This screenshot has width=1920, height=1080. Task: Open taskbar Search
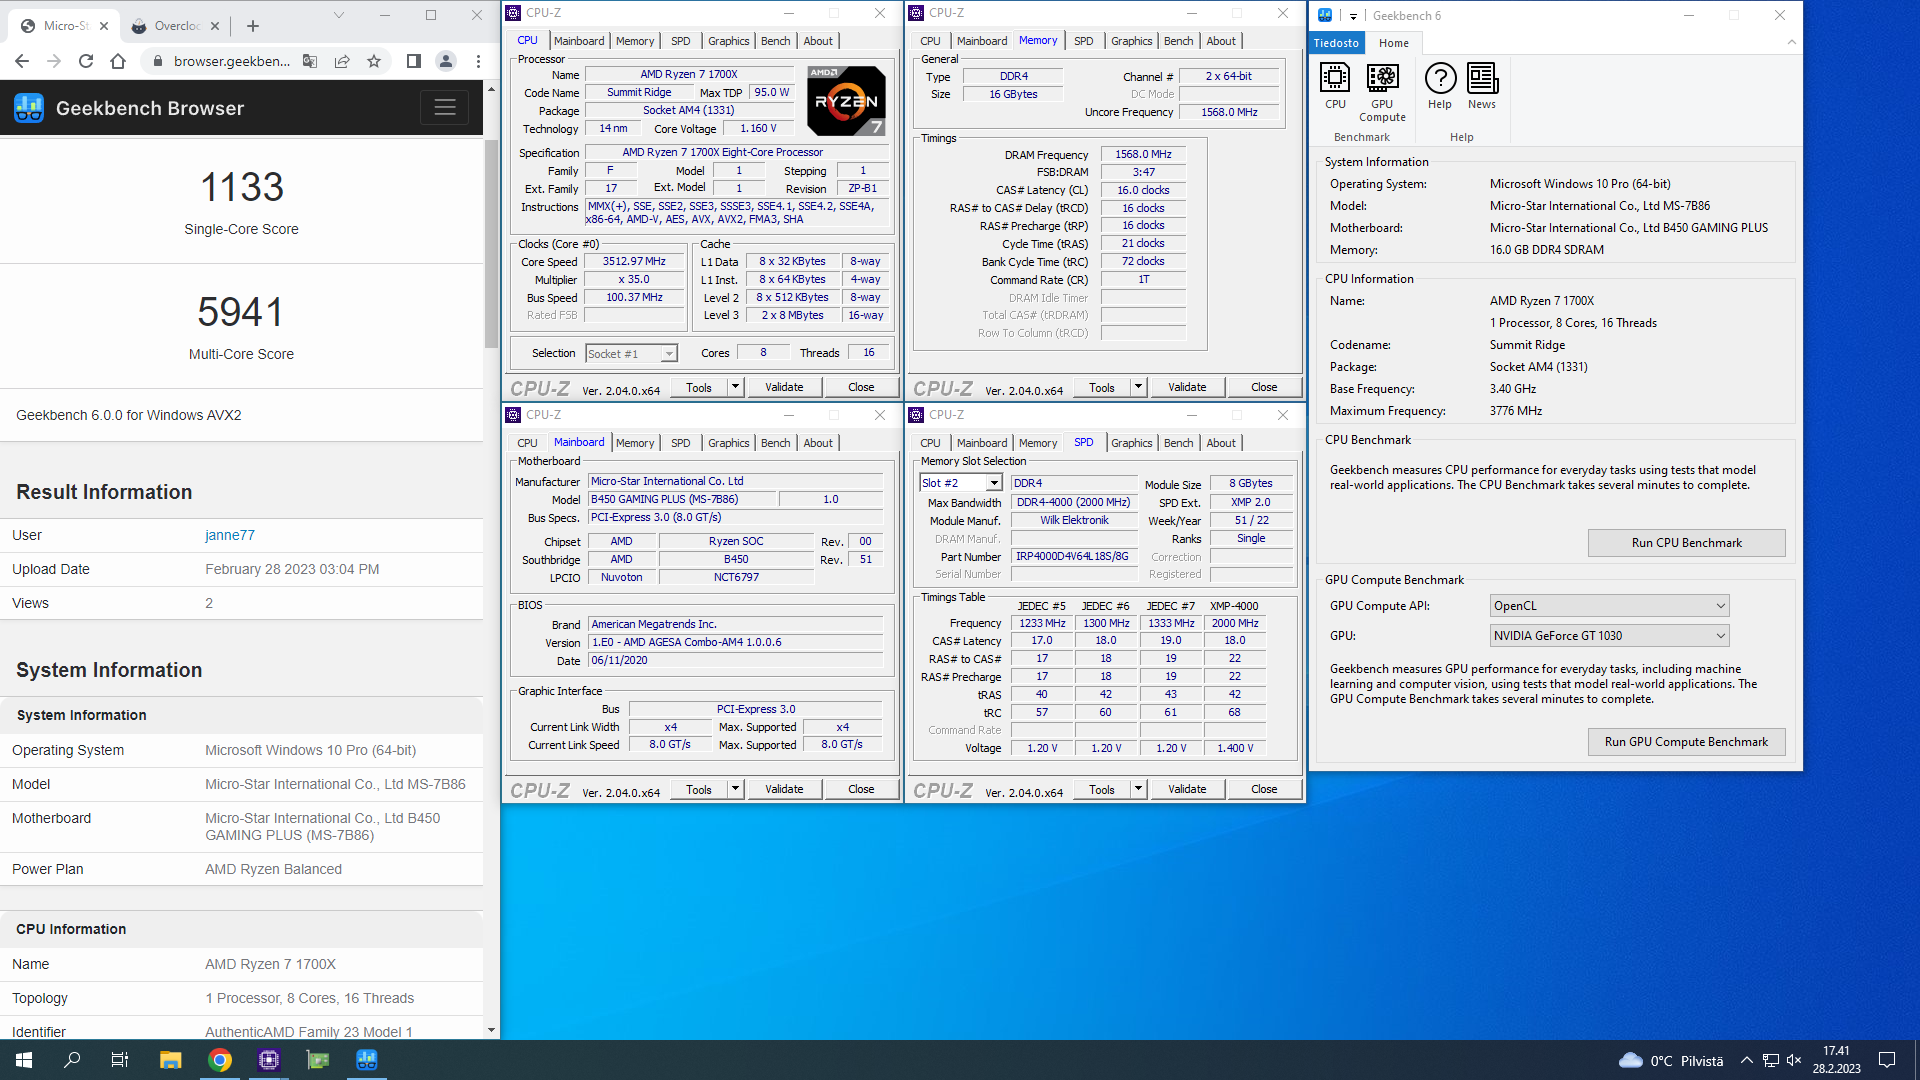72,1060
